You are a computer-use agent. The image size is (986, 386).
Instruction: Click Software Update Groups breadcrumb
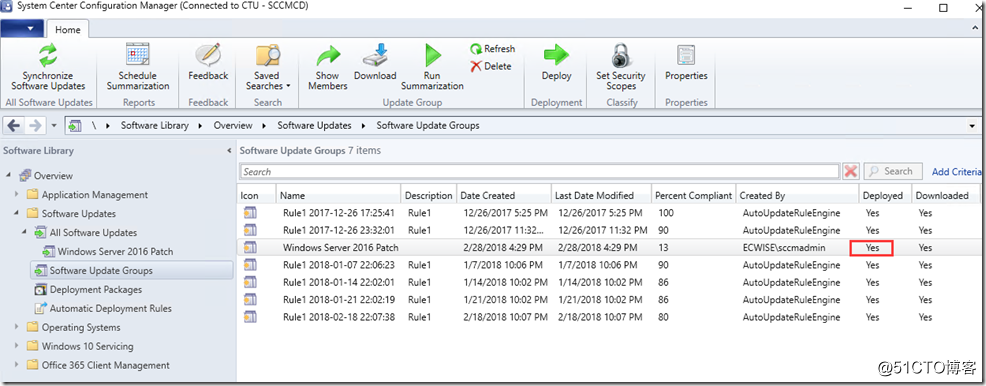(x=428, y=125)
